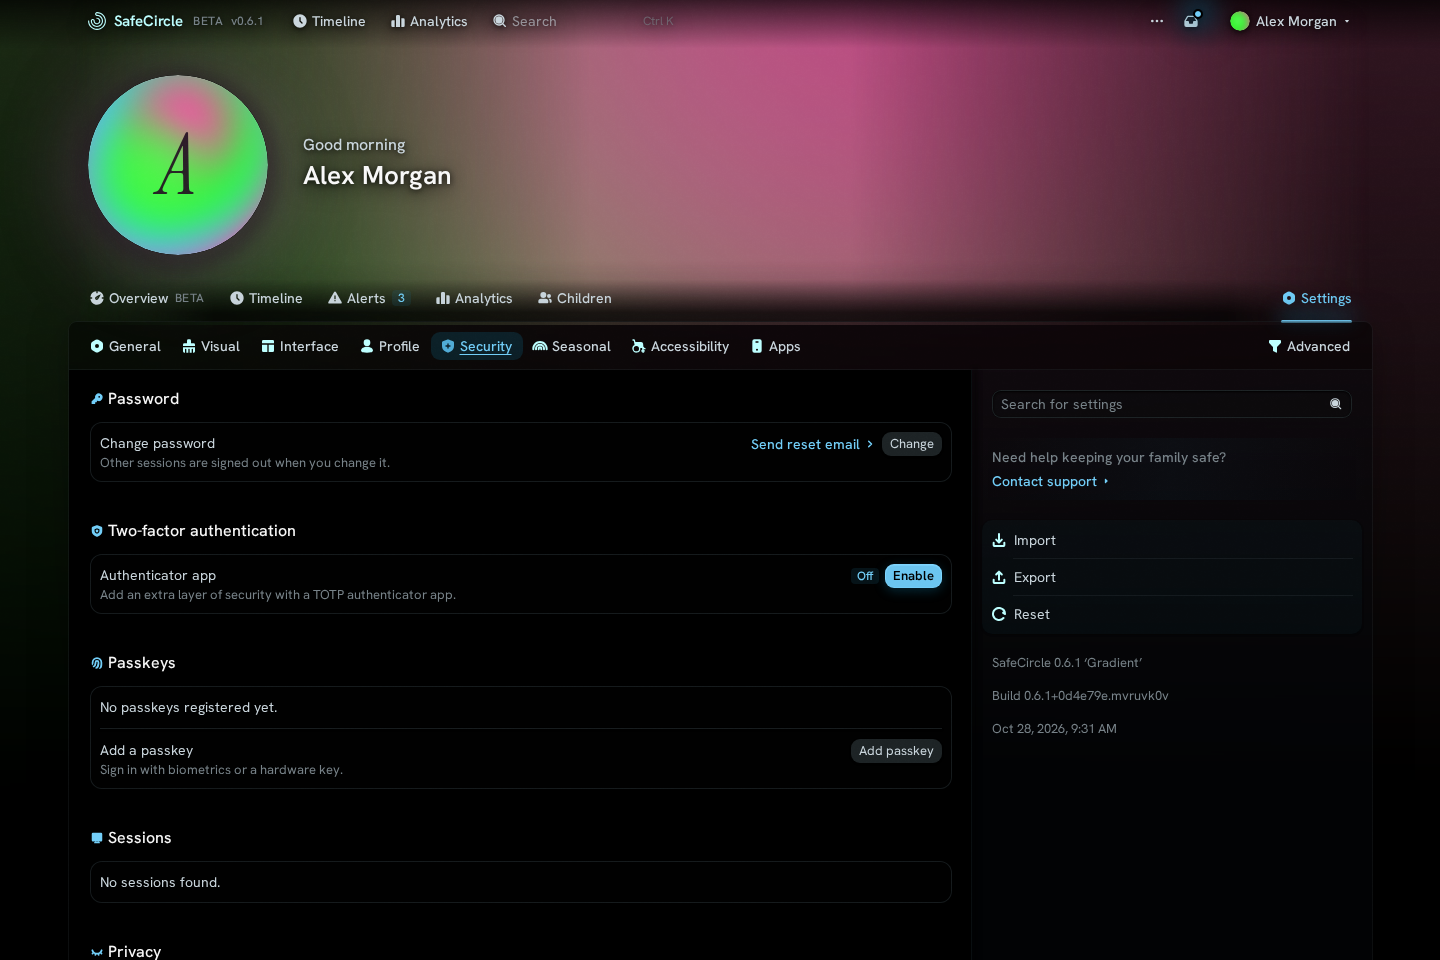Open General settings section
1440x960 pixels.
click(x=126, y=346)
